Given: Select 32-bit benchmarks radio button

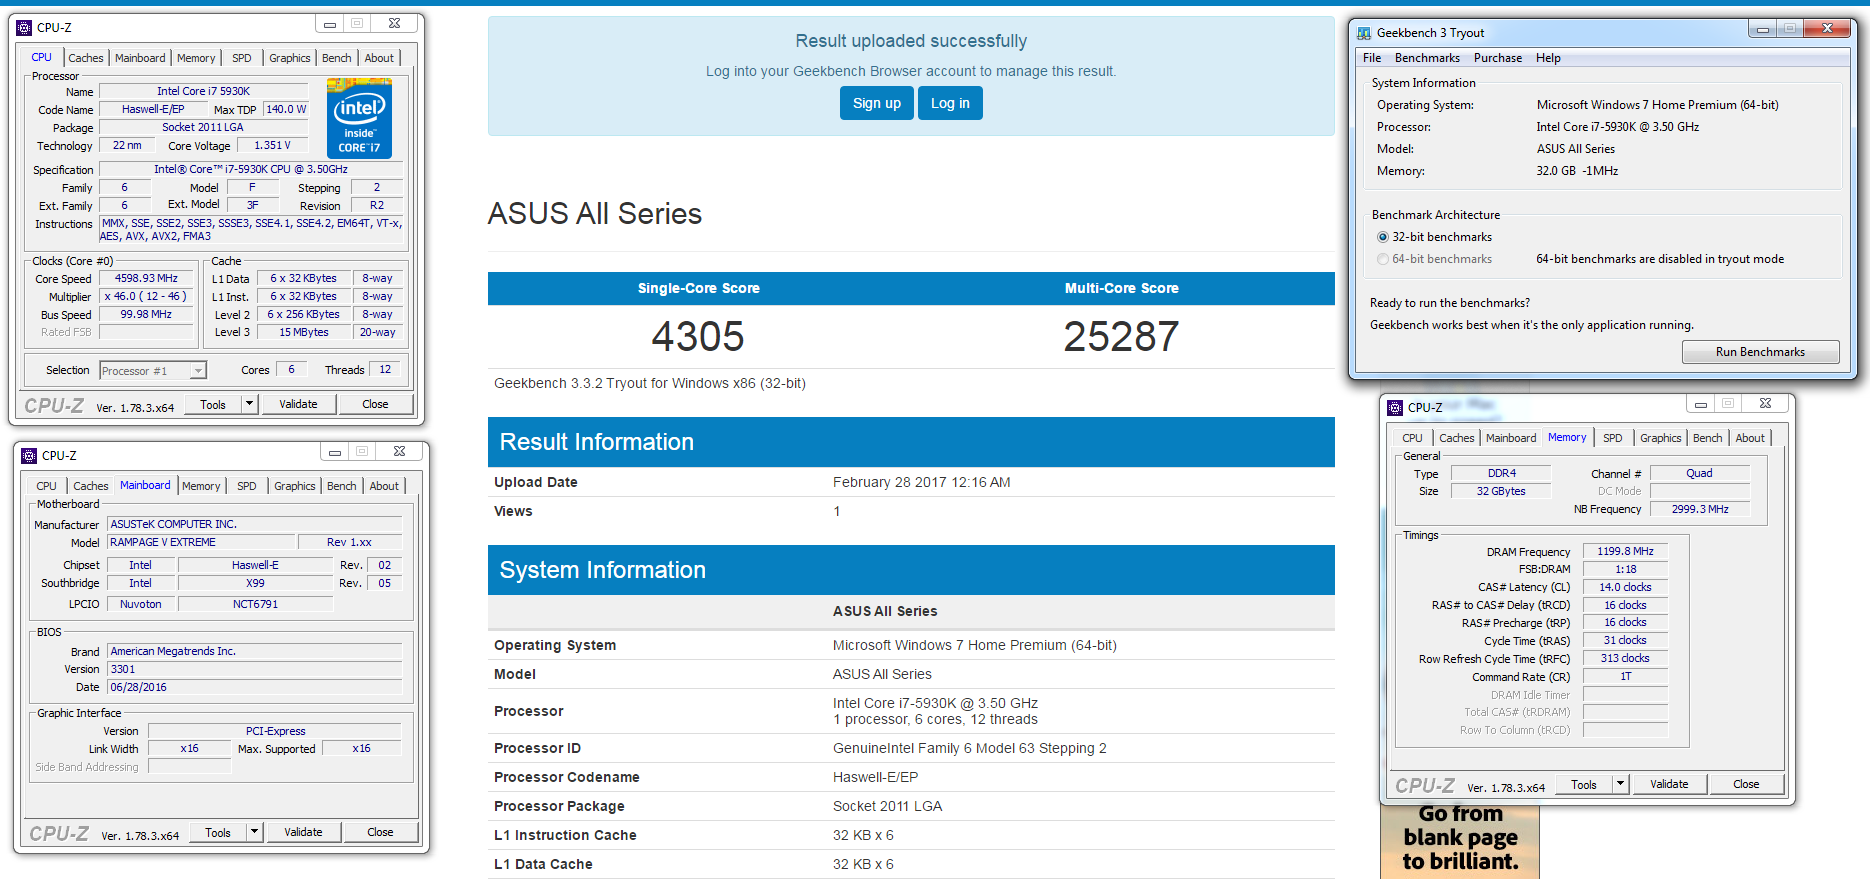Looking at the screenshot, I should (1383, 237).
